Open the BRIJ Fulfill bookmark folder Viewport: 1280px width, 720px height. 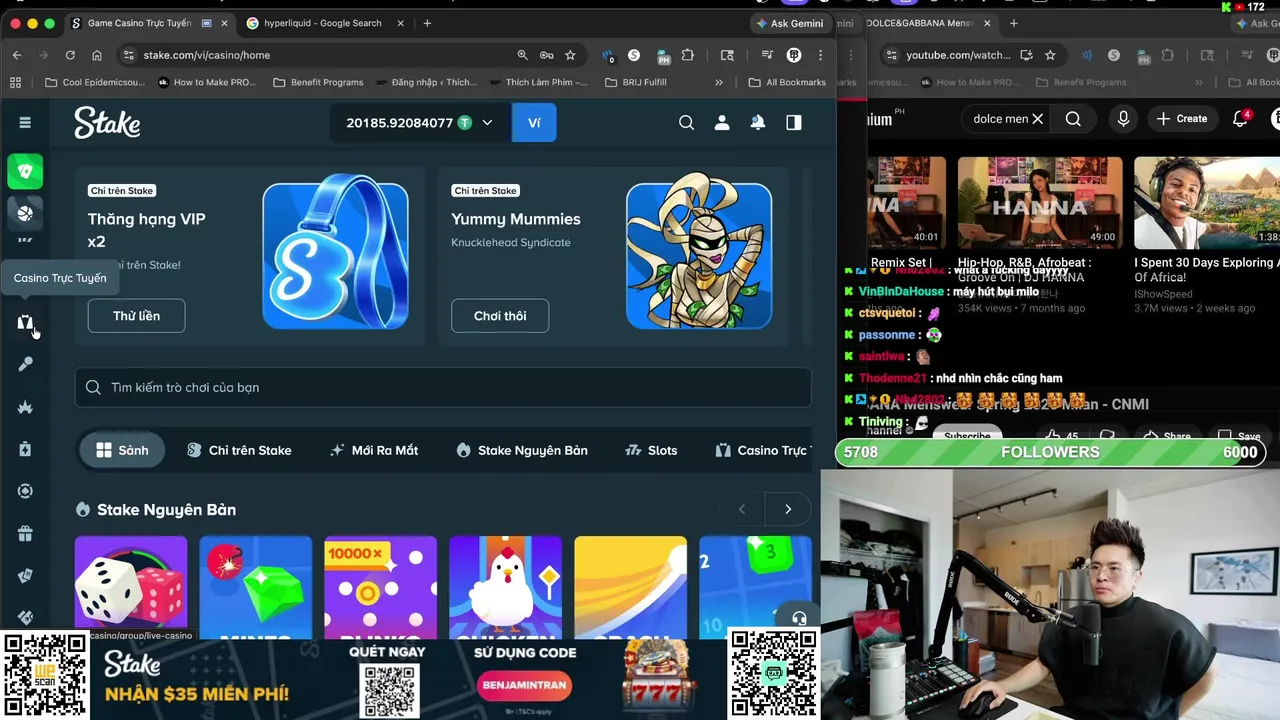(636, 82)
